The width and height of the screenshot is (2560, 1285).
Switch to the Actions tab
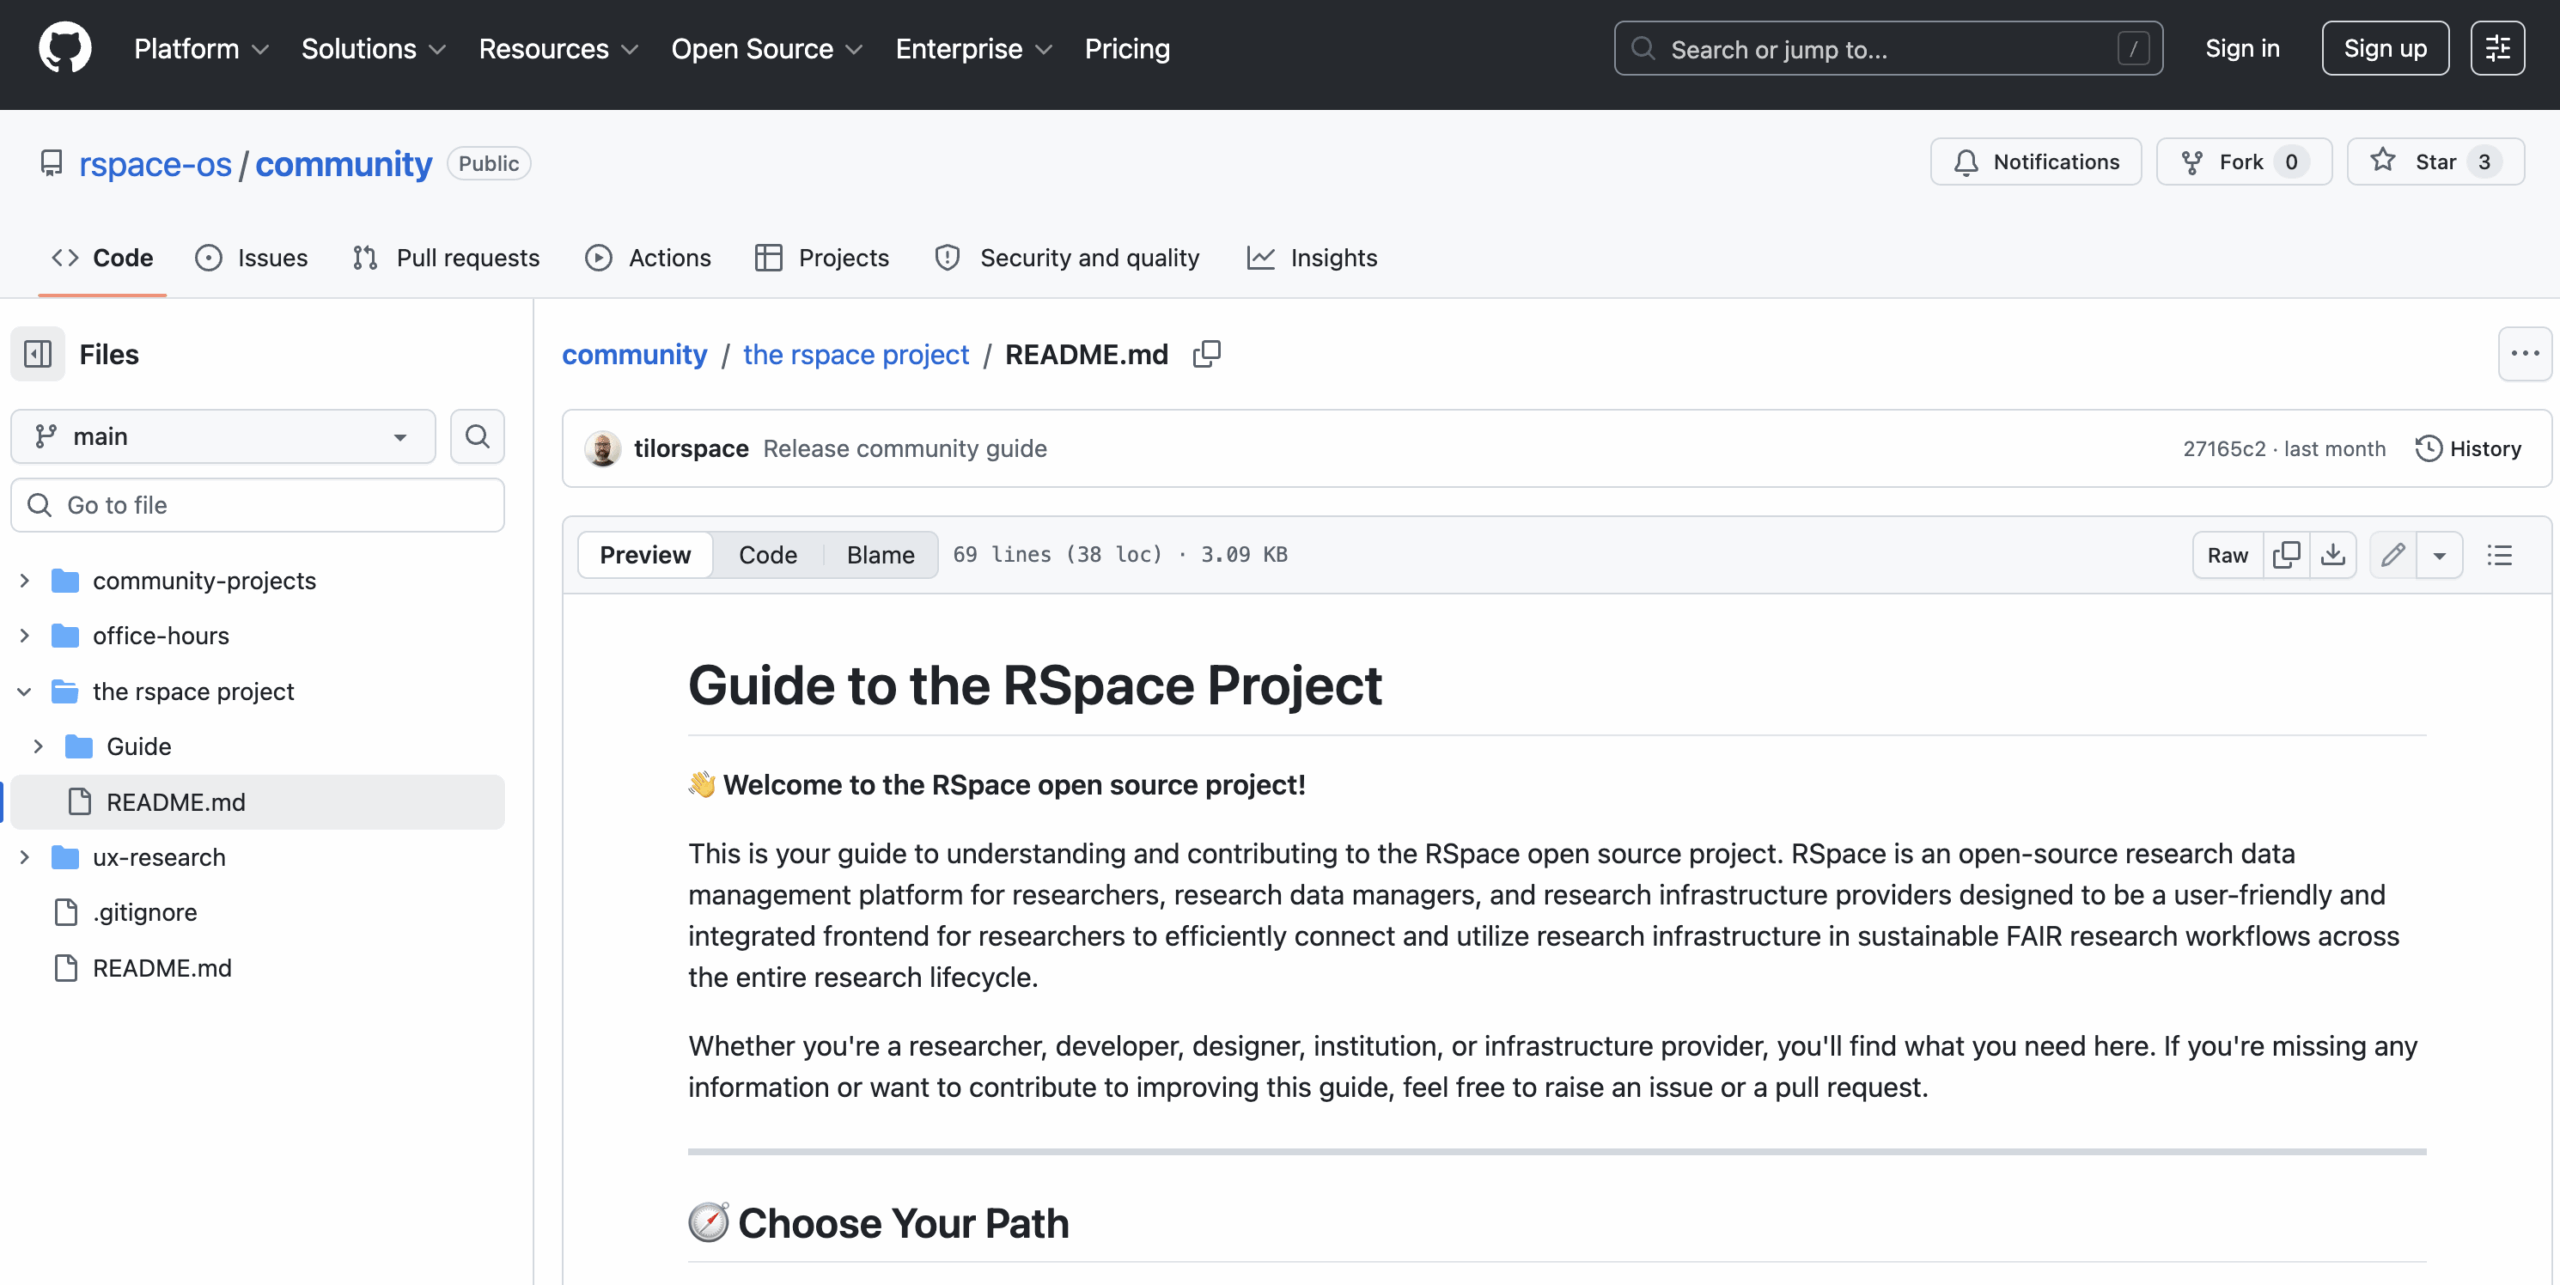tap(648, 257)
